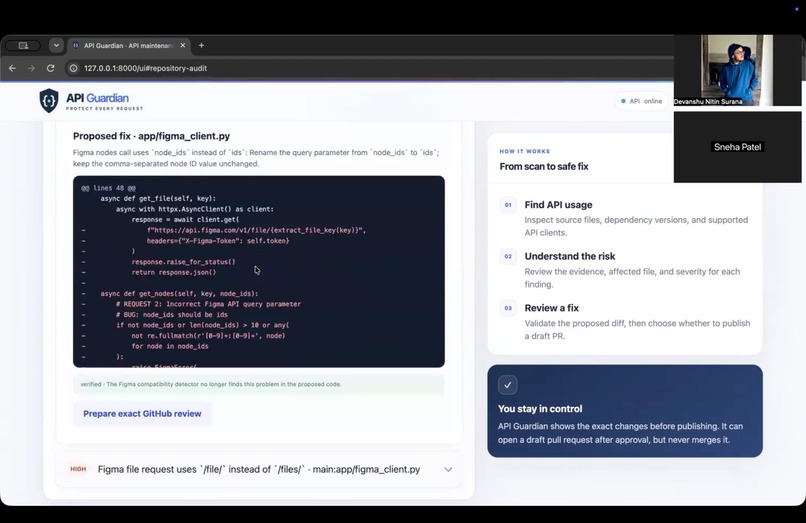Click the site info icon in address bar

[x=74, y=68]
